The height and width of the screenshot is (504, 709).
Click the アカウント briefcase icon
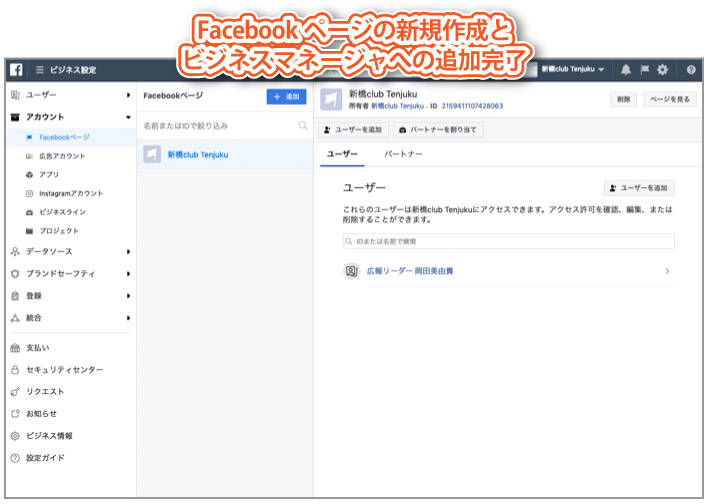(x=15, y=117)
